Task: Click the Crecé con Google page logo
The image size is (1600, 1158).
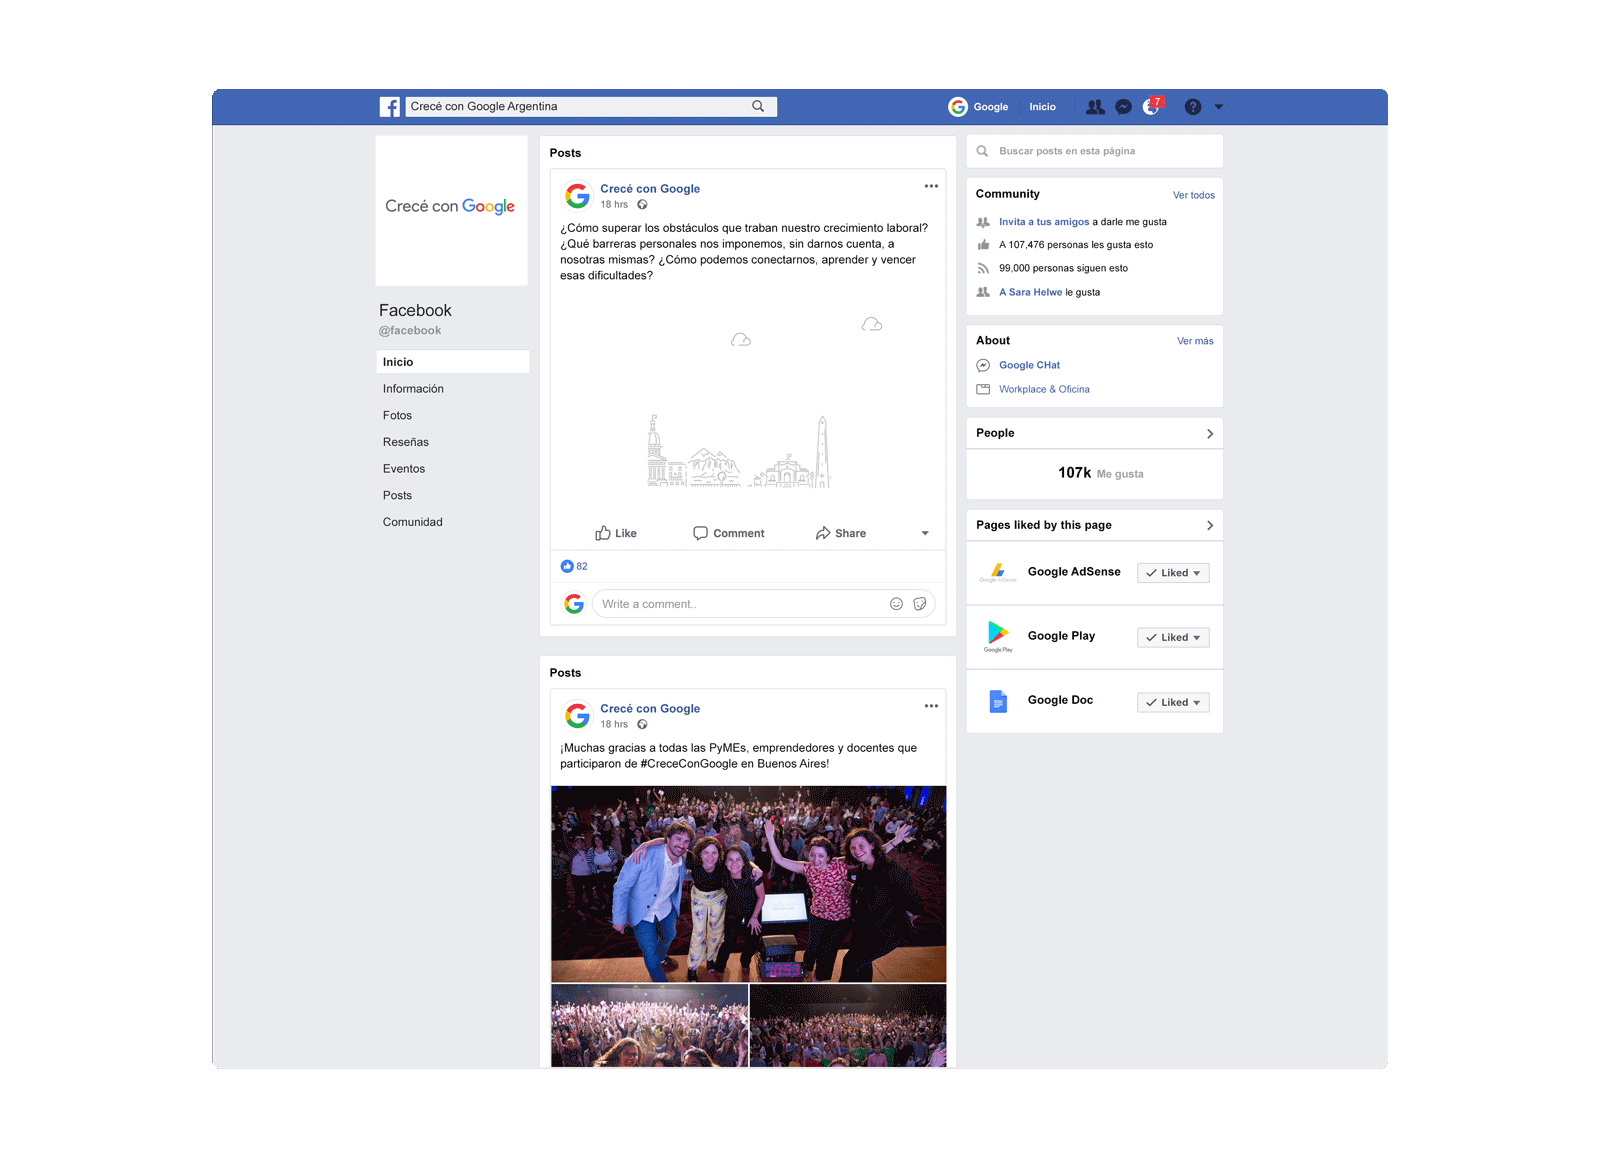Action: (451, 210)
